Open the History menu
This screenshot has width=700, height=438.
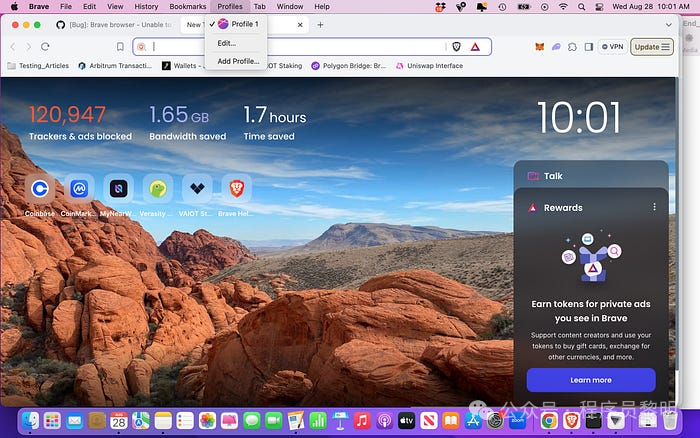[x=146, y=6]
